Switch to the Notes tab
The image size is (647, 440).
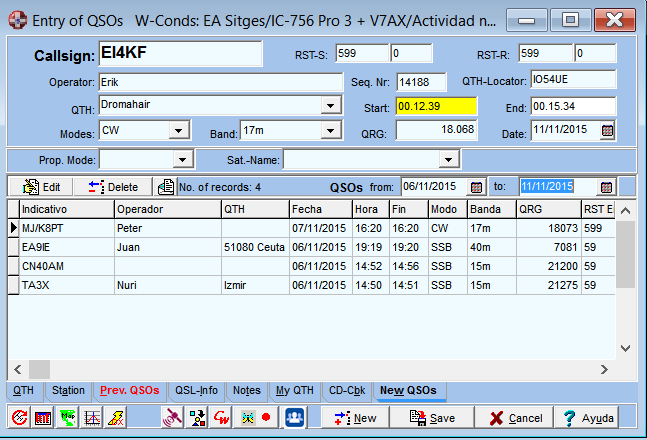click(247, 390)
